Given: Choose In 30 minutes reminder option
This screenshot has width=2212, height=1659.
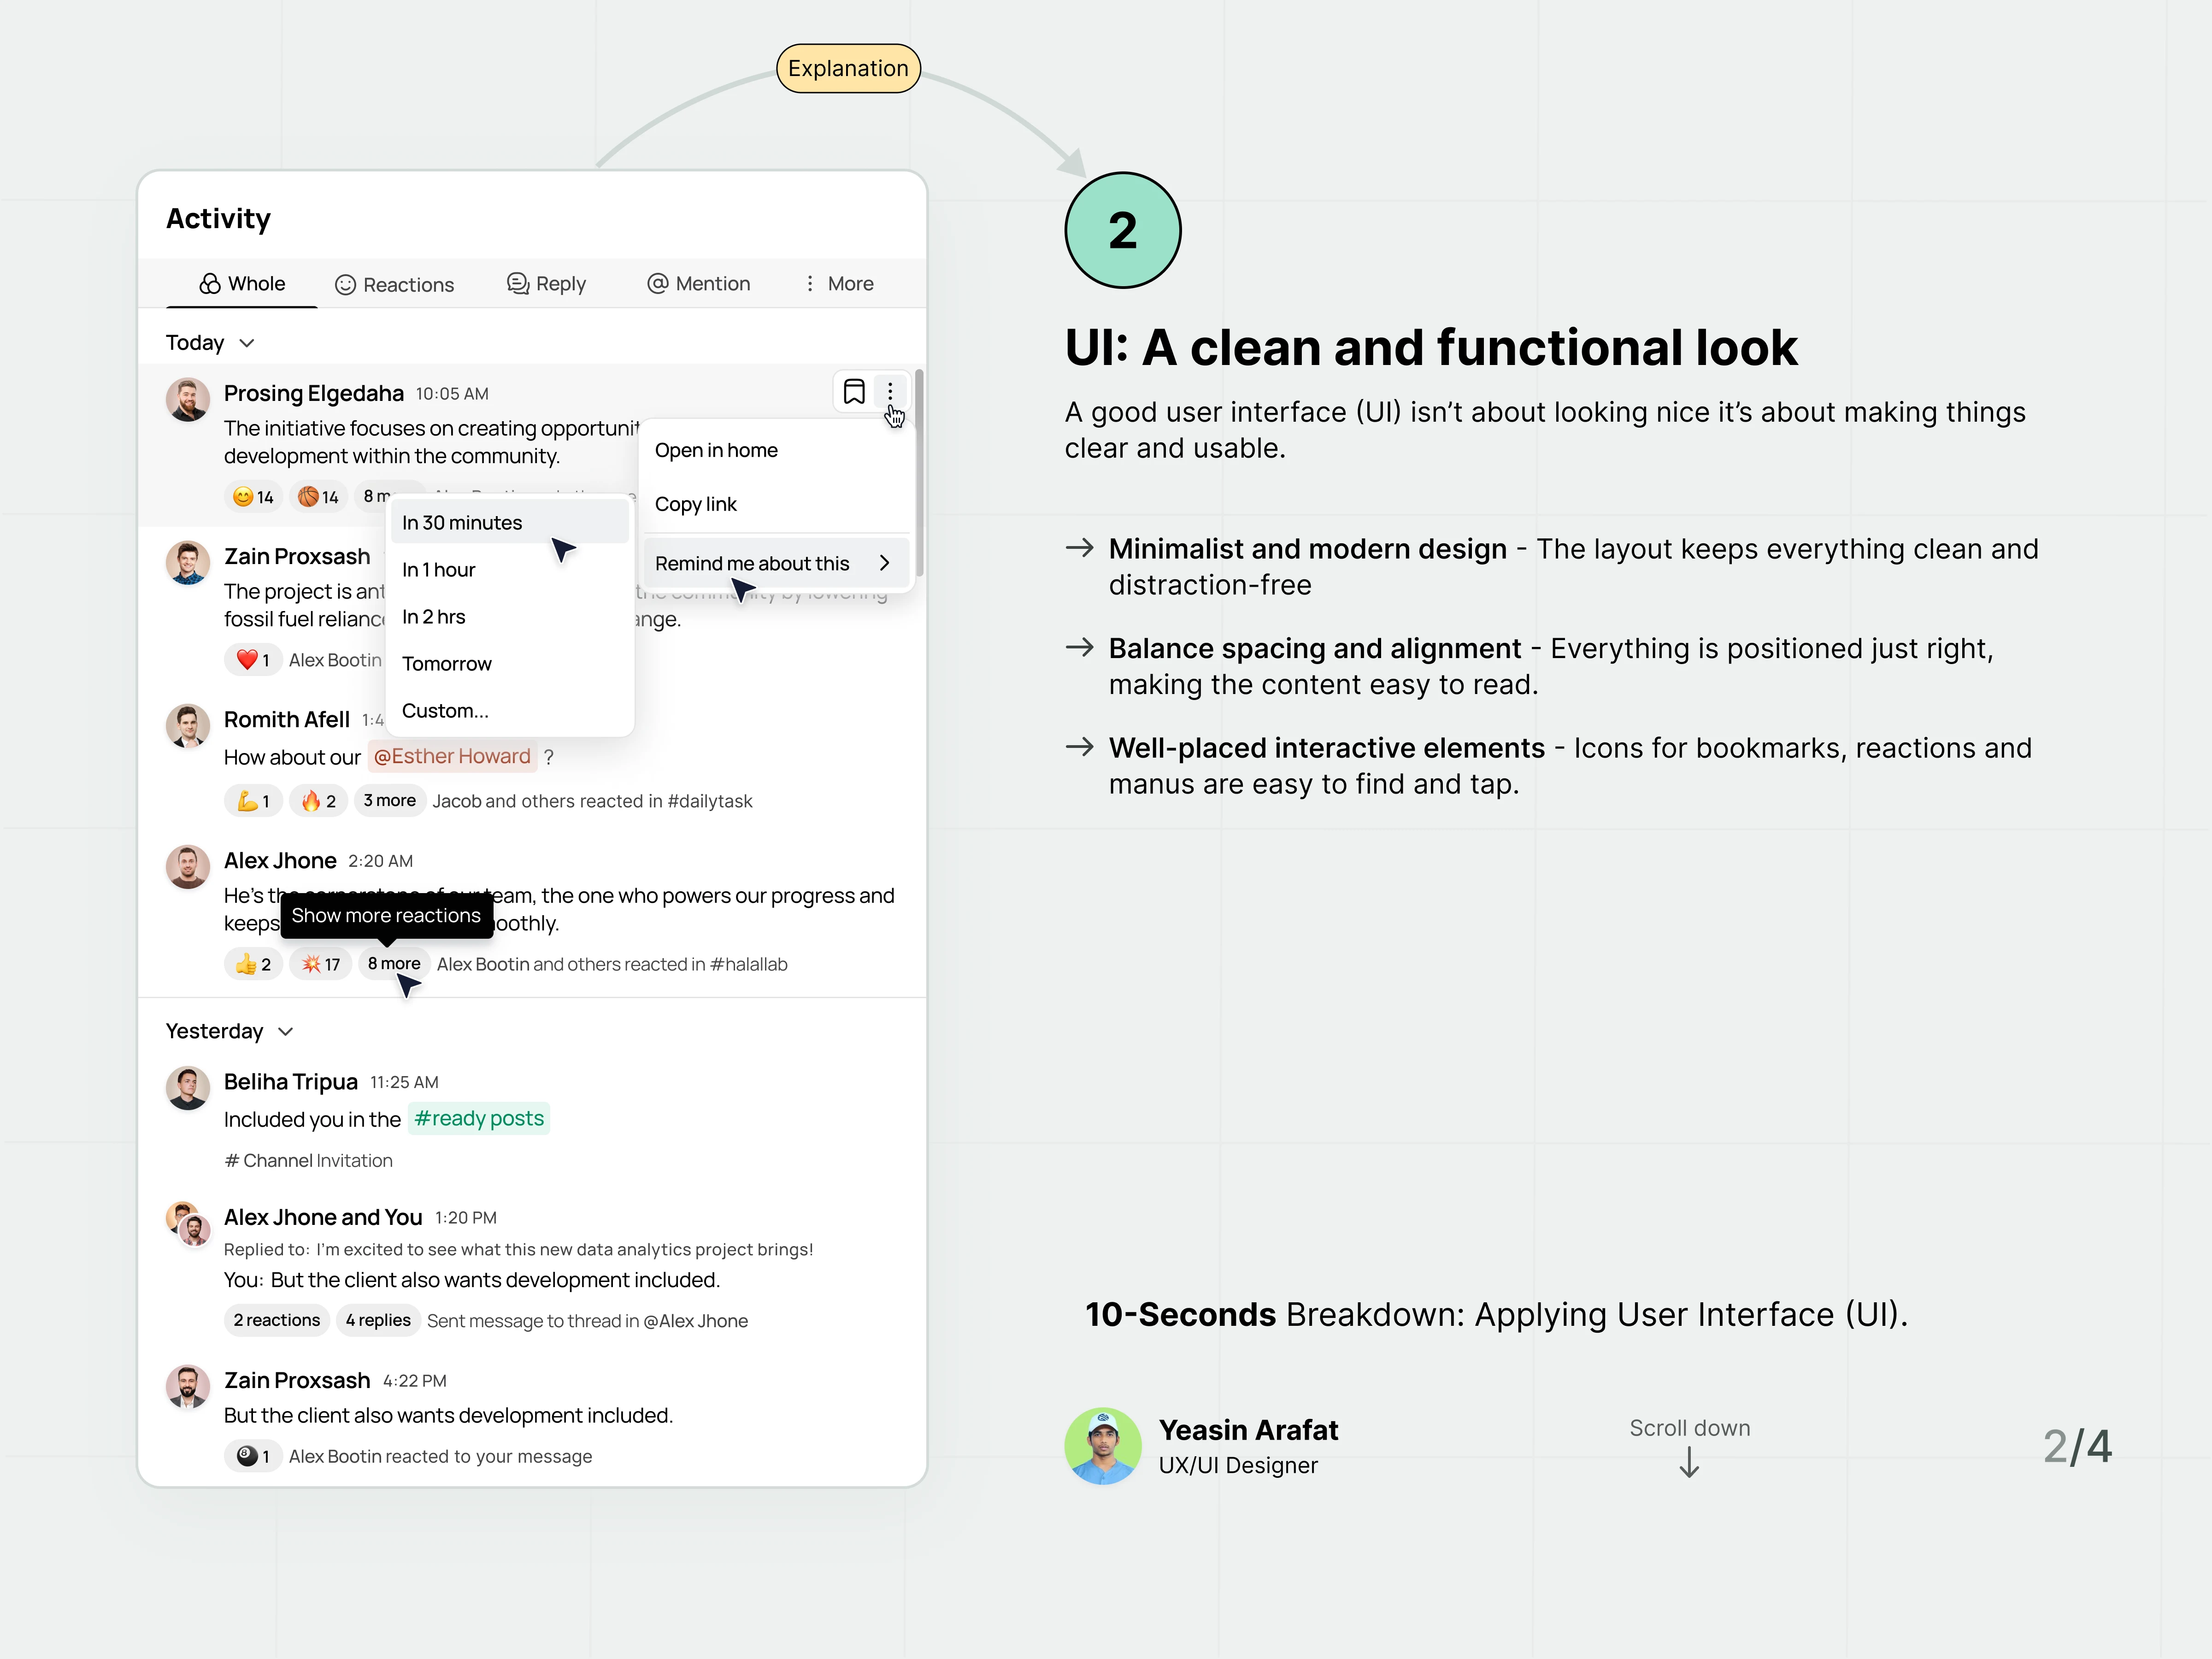Looking at the screenshot, I should click(509, 522).
